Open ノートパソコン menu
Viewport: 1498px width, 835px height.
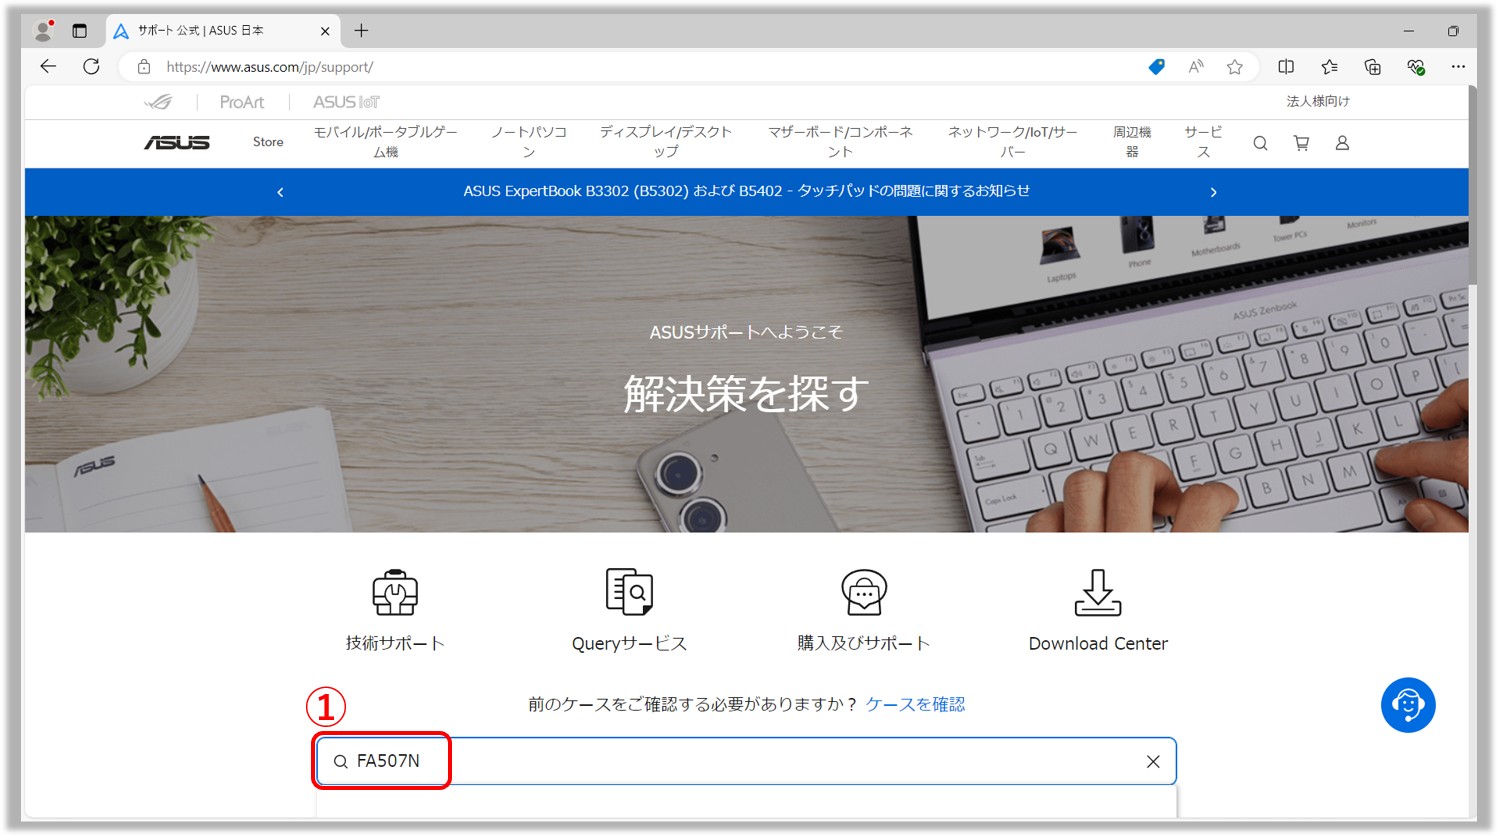(529, 142)
